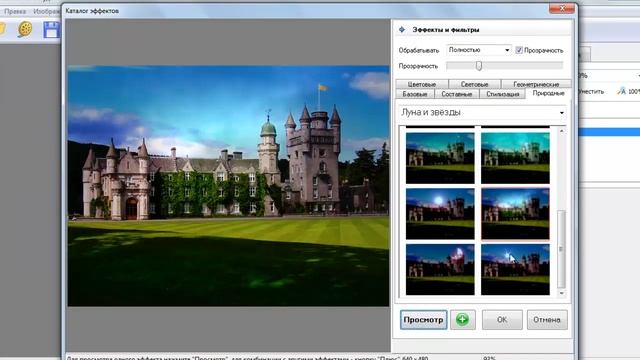This screenshot has width=640, height=360.
Task: Click the blue diamond icon beside Эффекты и фильтры
Action: click(x=402, y=29)
